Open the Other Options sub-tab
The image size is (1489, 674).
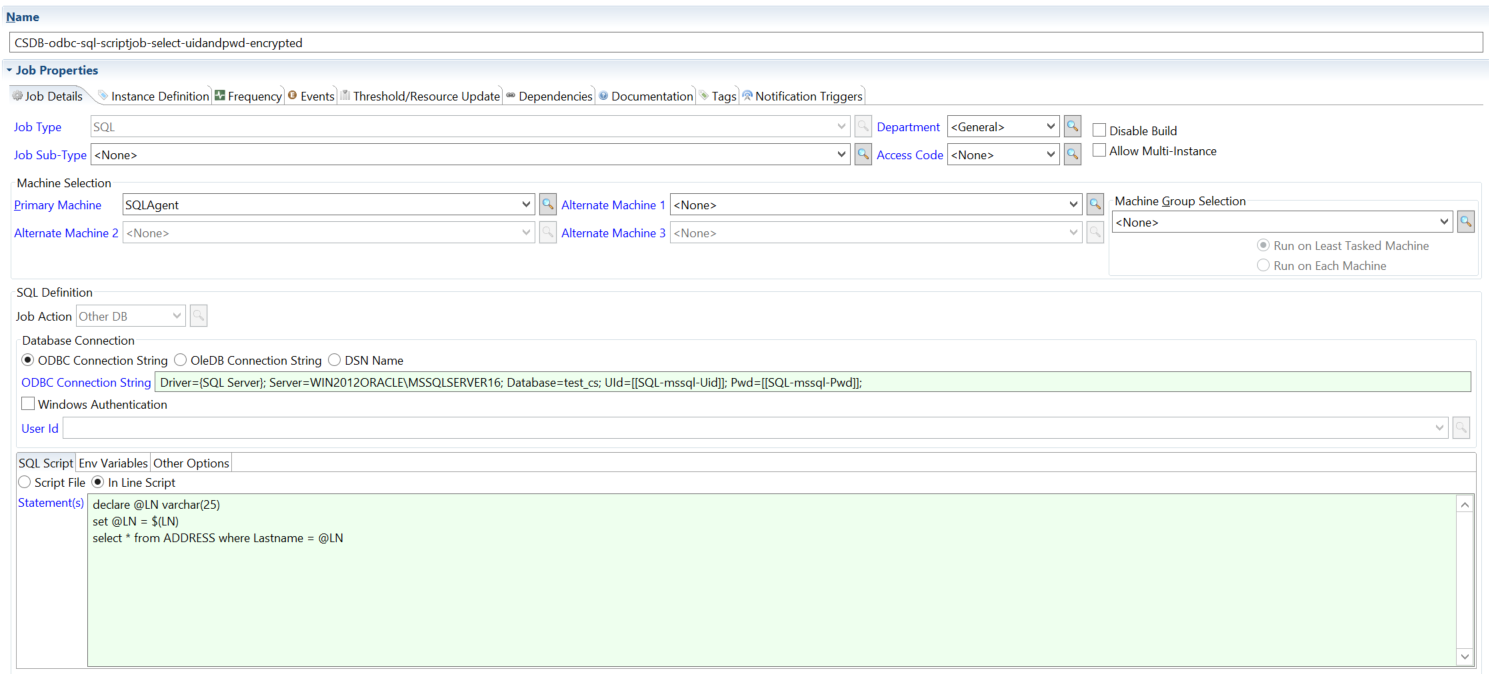191,463
